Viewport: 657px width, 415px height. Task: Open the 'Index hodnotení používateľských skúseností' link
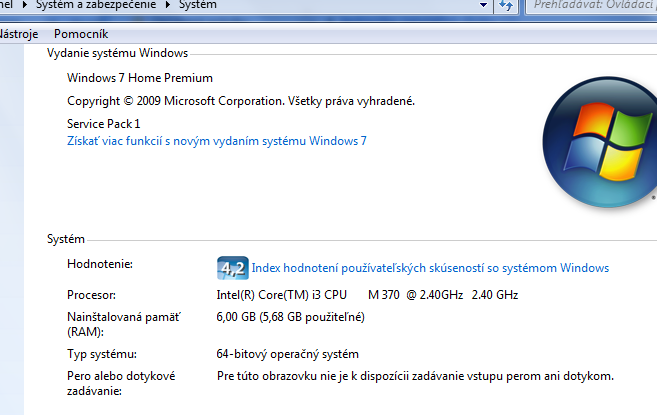tap(430, 268)
